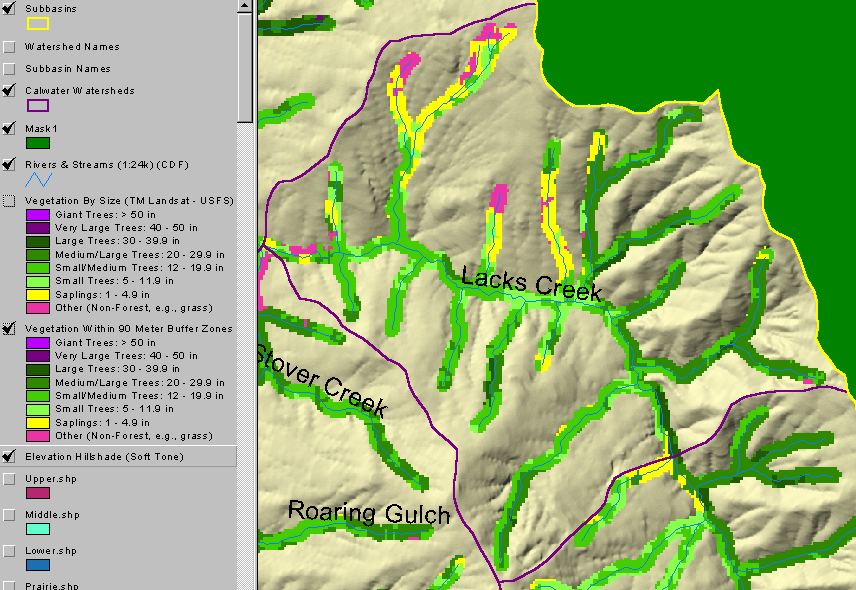The height and width of the screenshot is (590, 856).
Task: Enable Vegetation By Size theme checkbox
Action: point(9,201)
